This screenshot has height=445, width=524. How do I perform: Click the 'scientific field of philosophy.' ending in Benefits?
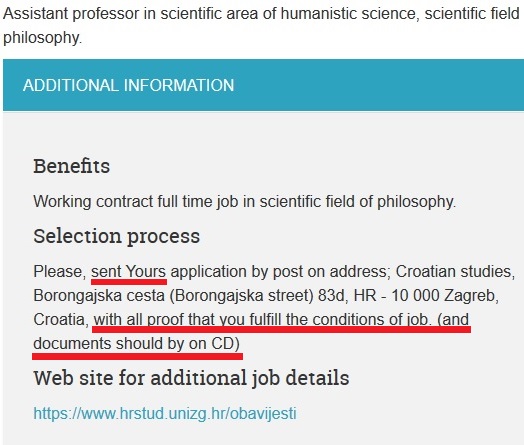[x=358, y=201]
